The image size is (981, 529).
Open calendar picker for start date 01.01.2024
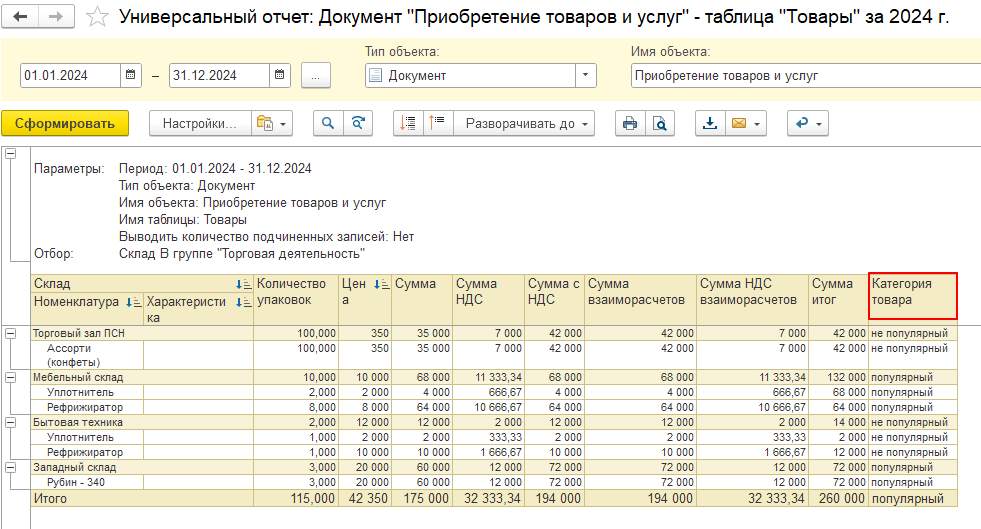coord(131,75)
